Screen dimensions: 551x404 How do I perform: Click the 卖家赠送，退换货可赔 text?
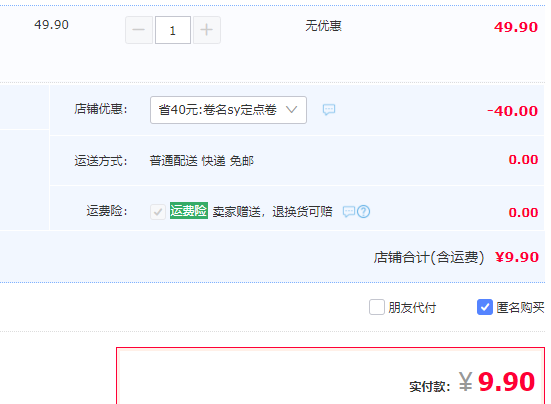coord(272,211)
